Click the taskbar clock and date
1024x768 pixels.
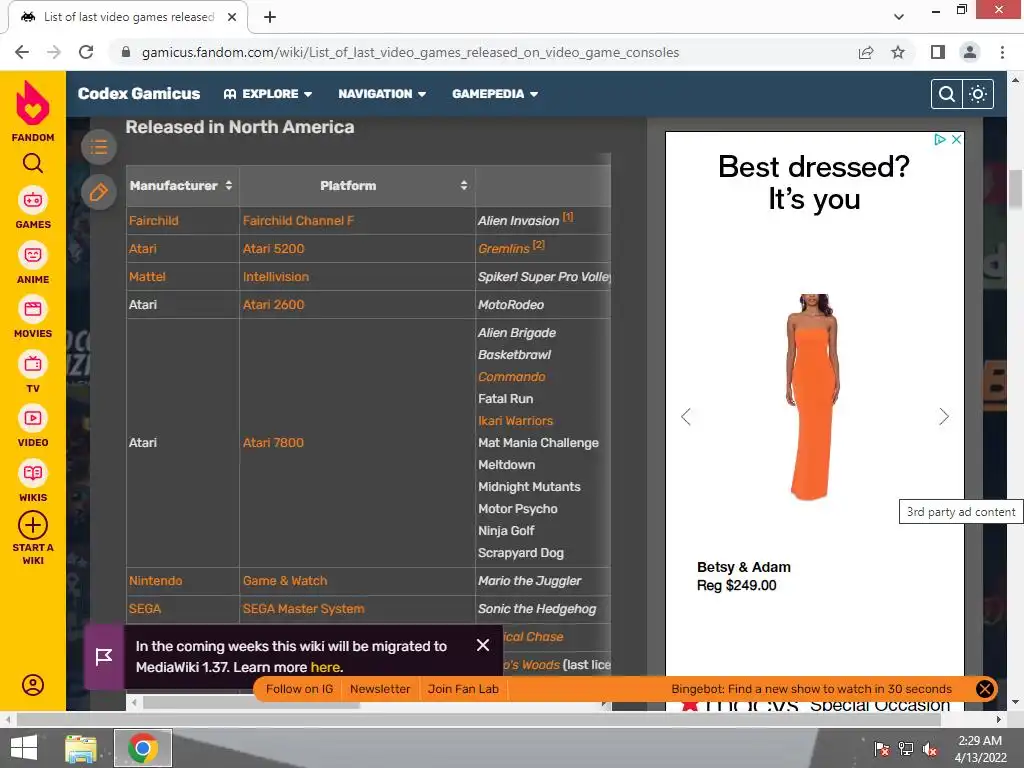[x=980, y=749]
